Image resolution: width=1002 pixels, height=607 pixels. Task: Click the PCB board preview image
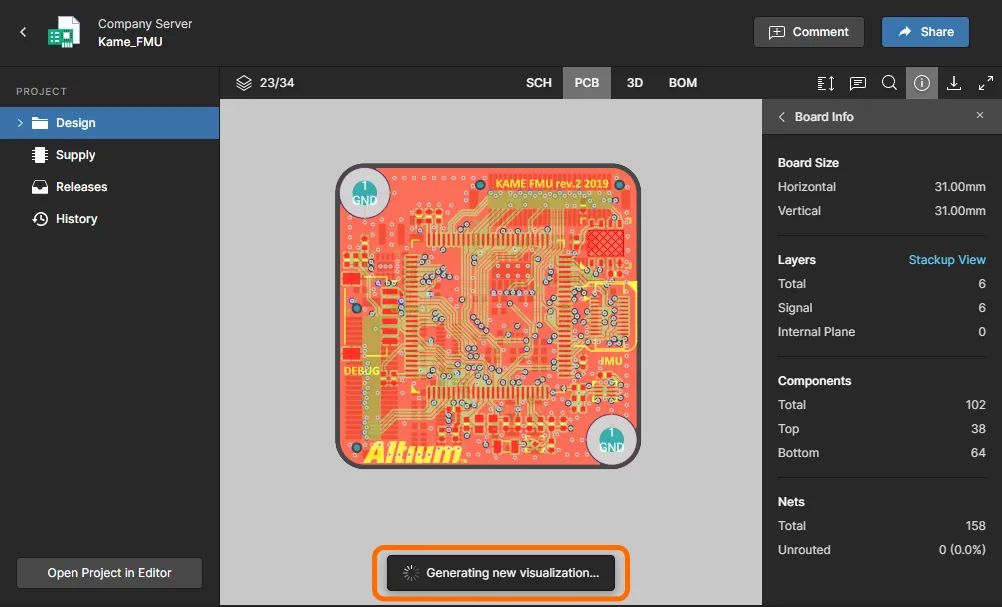point(488,316)
